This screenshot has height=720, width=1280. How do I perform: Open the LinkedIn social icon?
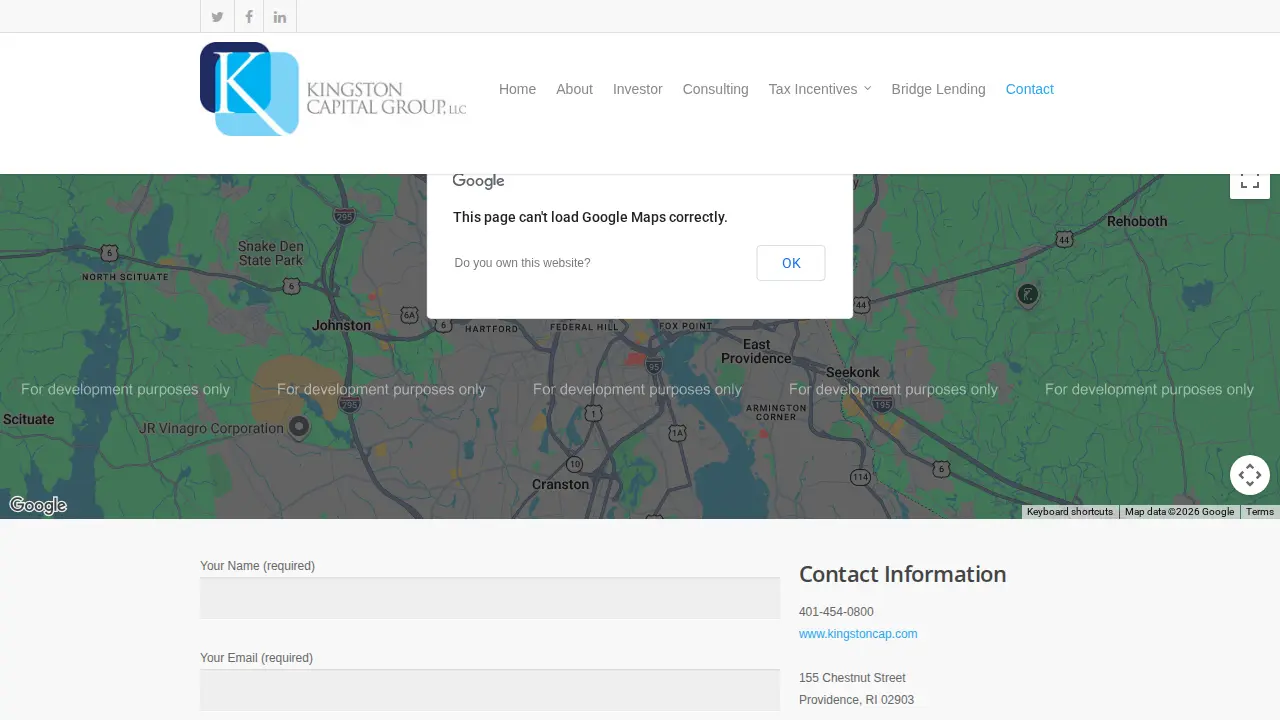point(280,17)
